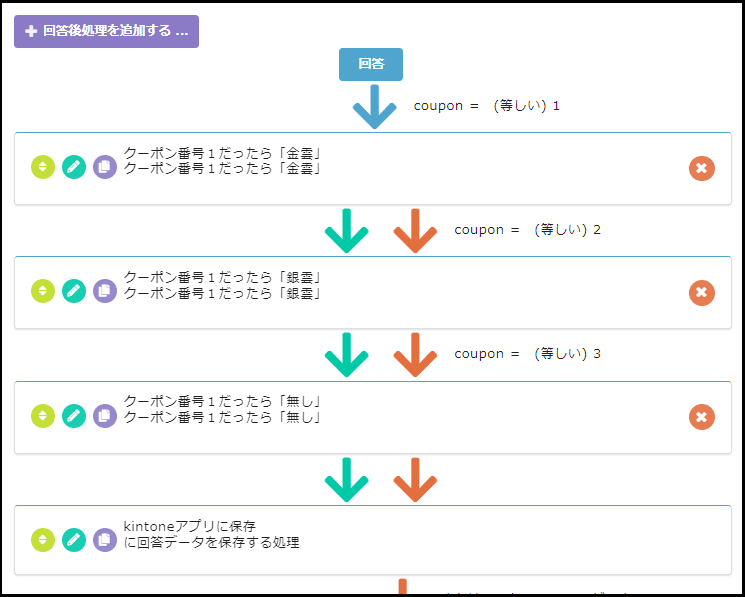Edit the kintoneアプリに保存 process
Viewport: 745px width, 597px height.
tap(74, 540)
